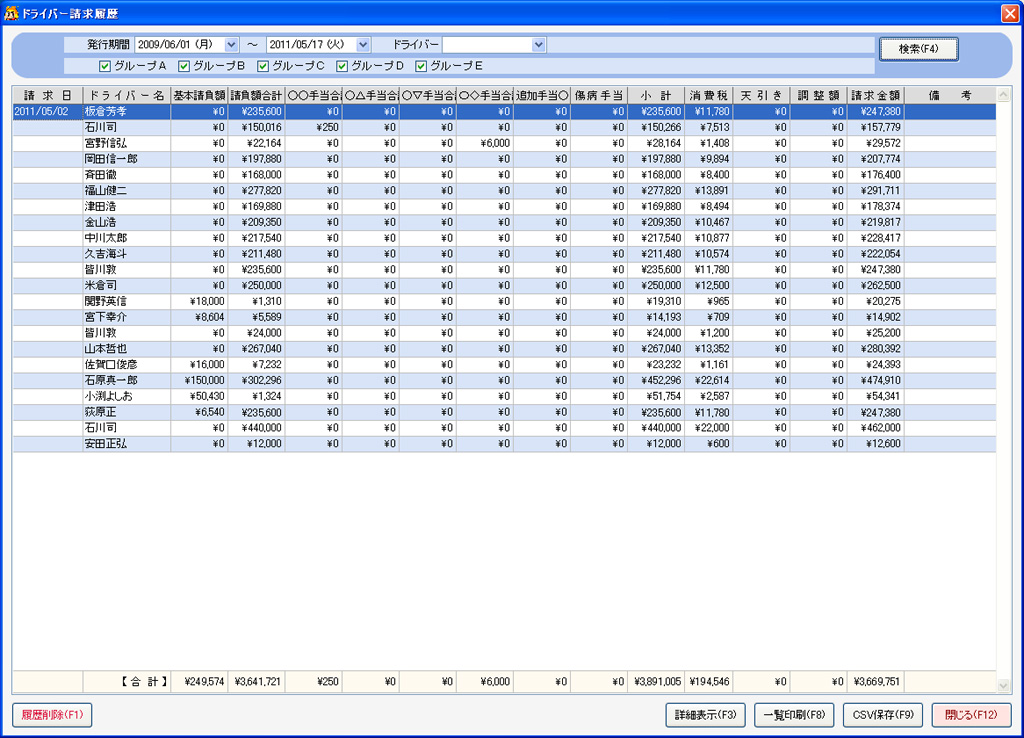1024x738 pixels.
Task: Click 一覧印刷(F8) print button
Action: [x=794, y=715]
